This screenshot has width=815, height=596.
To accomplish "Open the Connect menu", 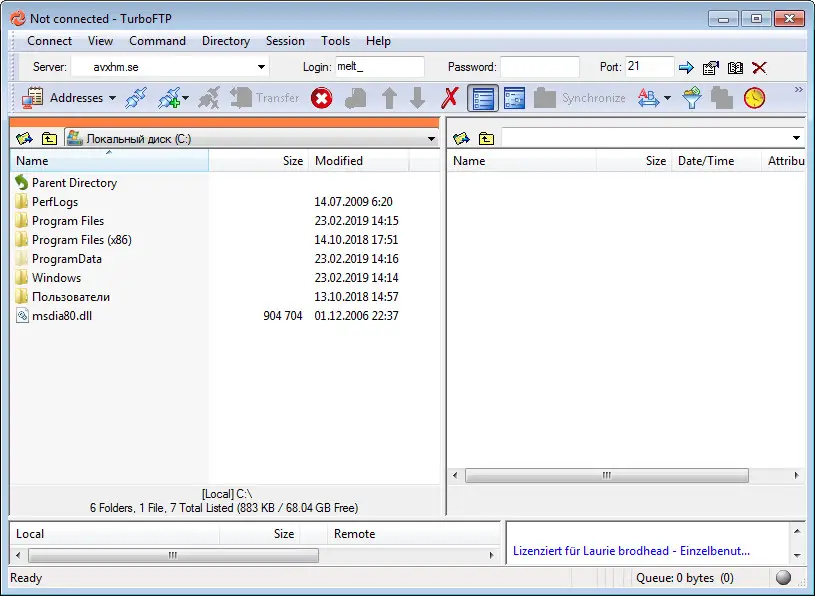I will click(49, 41).
